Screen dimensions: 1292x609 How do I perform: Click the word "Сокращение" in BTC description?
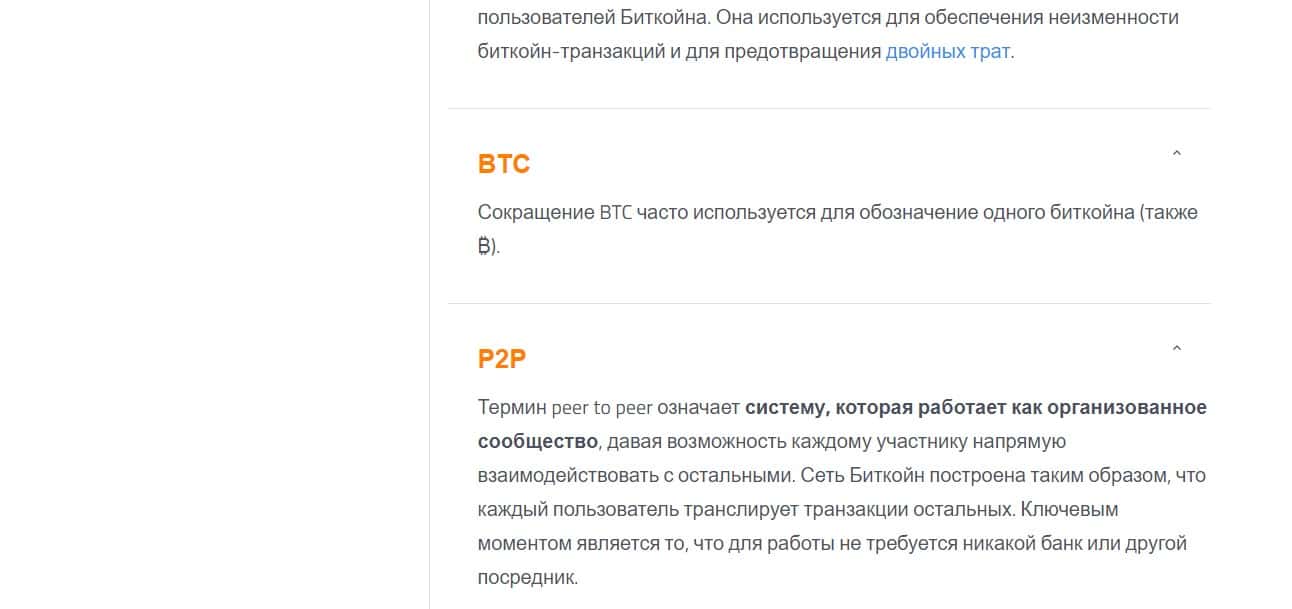pyautogui.click(x=535, y=213)
